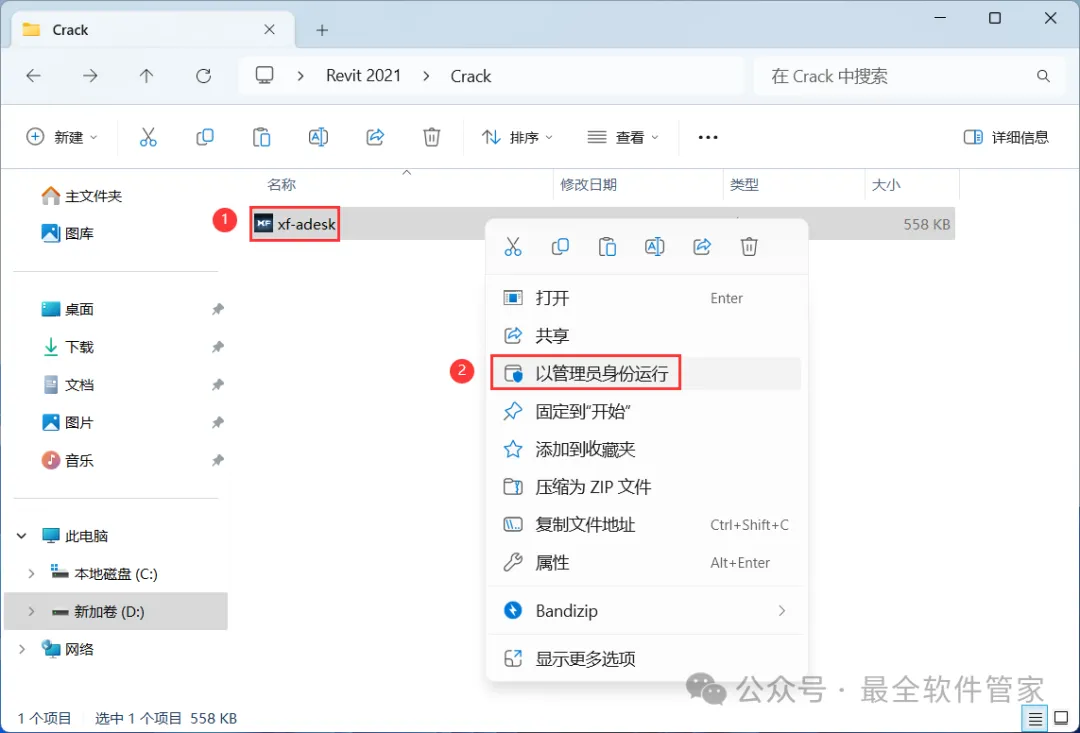Click the Copy icon in the toolbar
Image resolution: width=1080 pixels, height=733 pixels.
tap(205, 137)
